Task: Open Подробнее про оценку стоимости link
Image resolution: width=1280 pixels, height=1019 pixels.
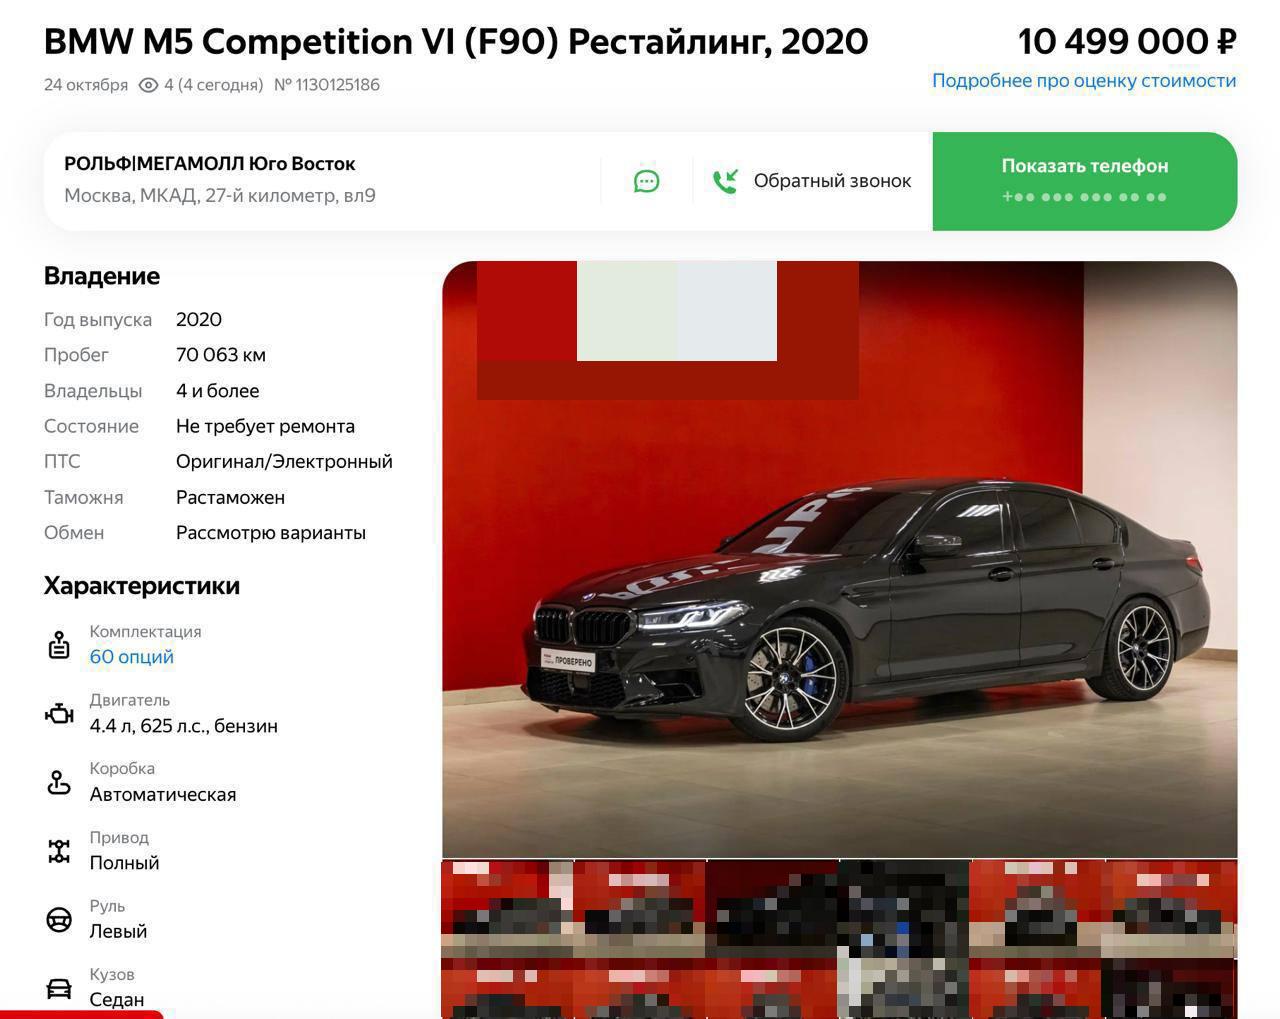Action: click(1084, 80)
